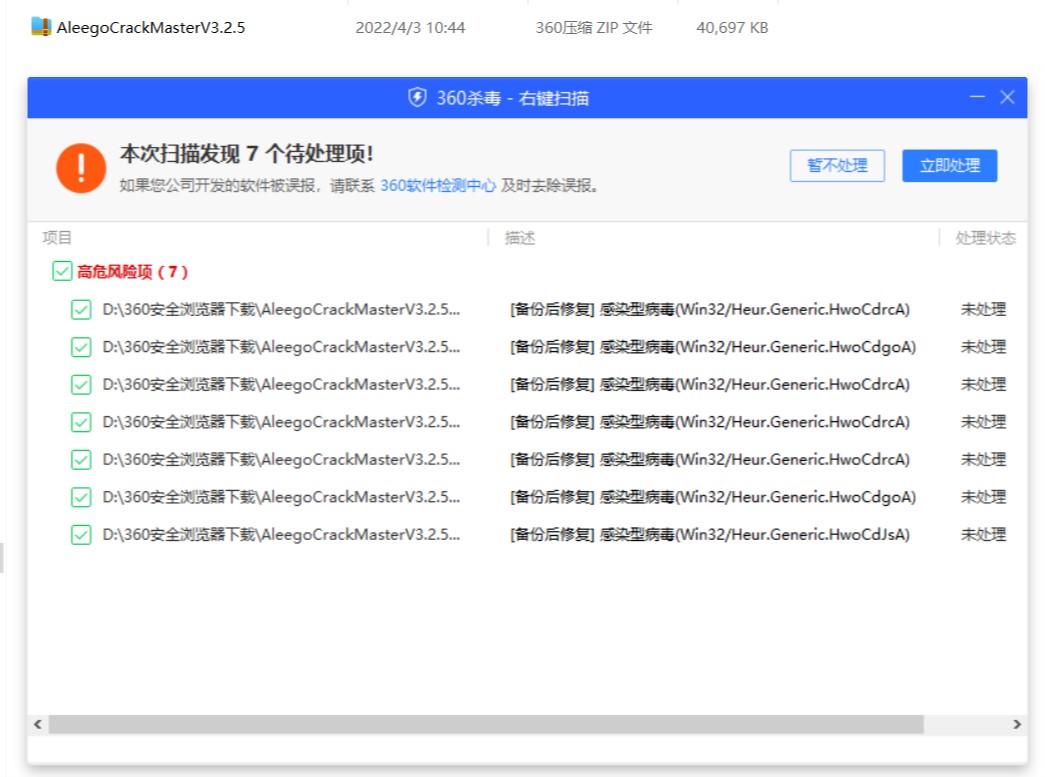Click the 暂不处理 button
This screenshot has width=1045, height=777.
pos(837,165)
